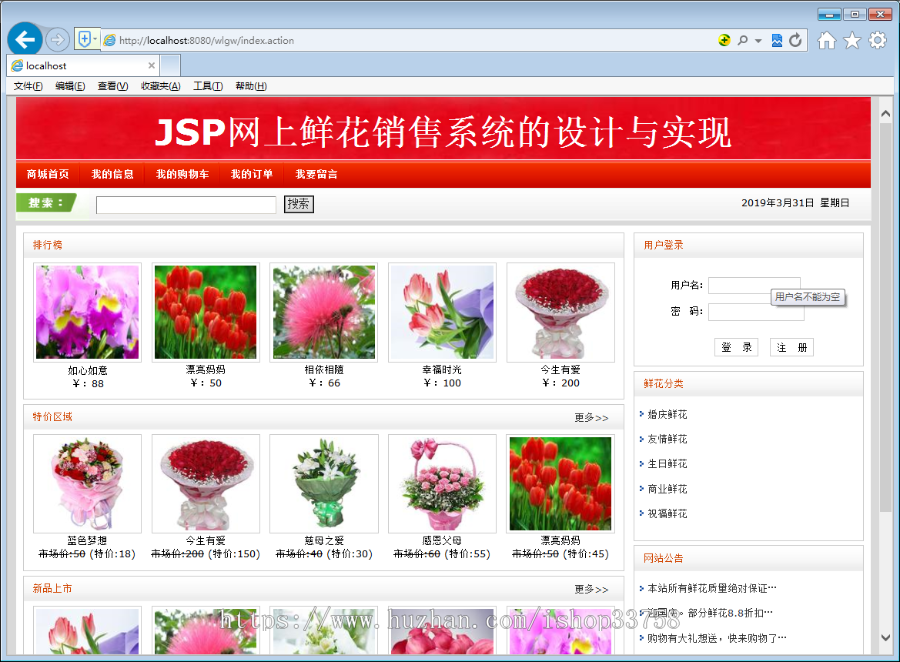Click the forward navigation arrow
900x662 pixels.
click(57, 40)
